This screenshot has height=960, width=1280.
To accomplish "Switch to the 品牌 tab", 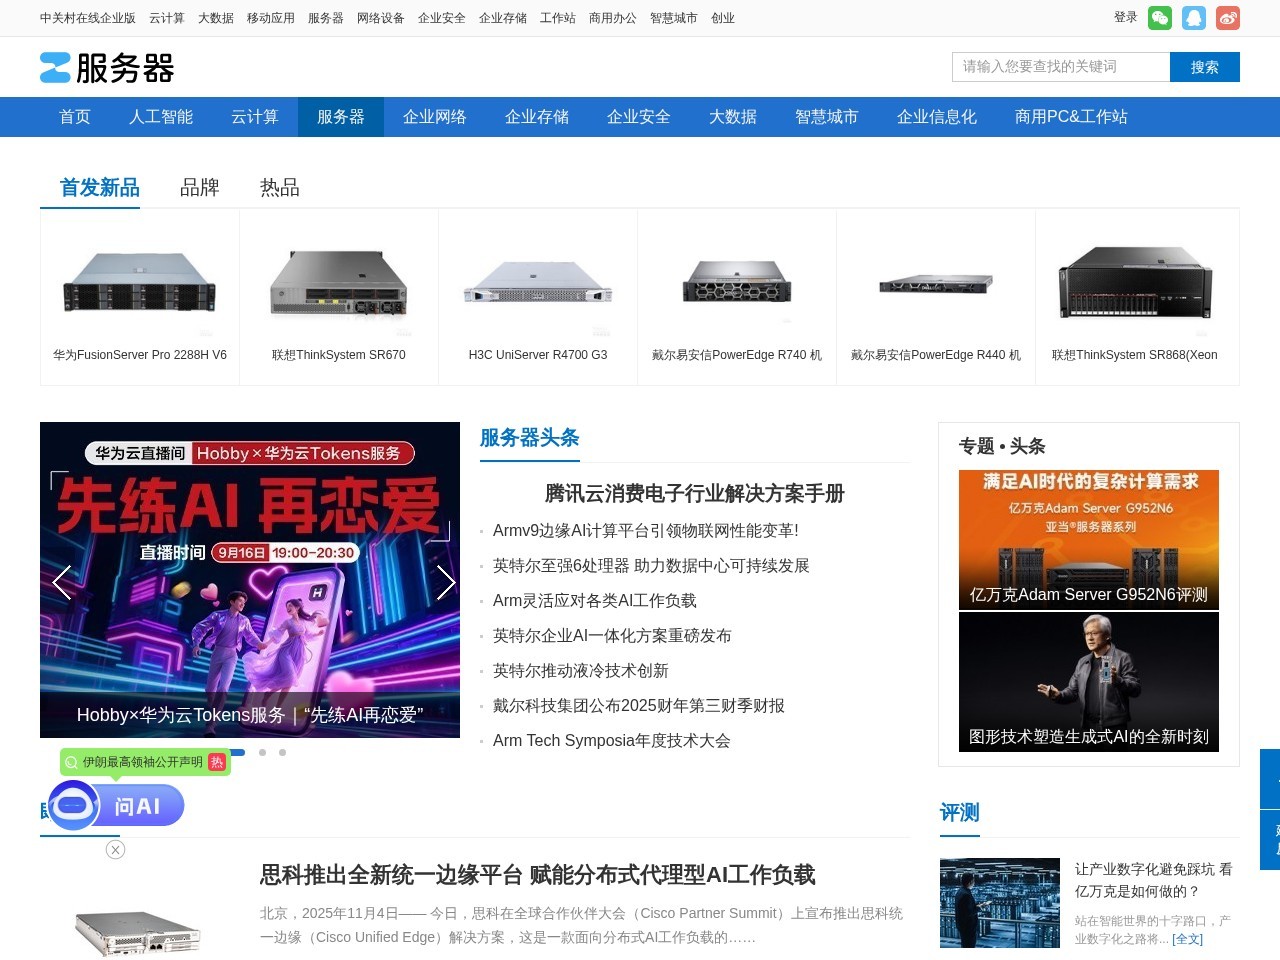I will pyautogui.click(x=198, y=188).
